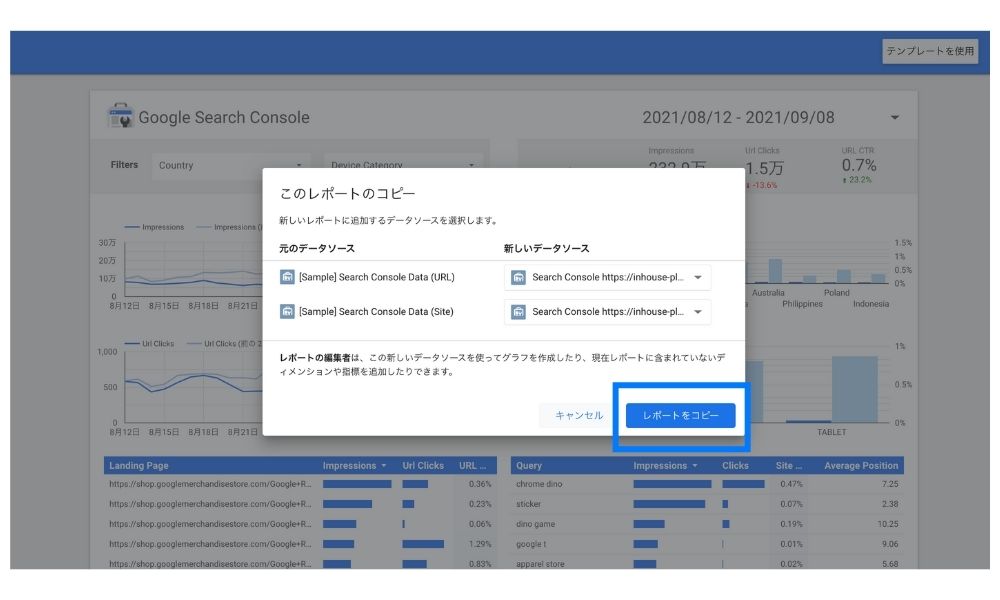Open the Country filter dropdown

[230, 165]
